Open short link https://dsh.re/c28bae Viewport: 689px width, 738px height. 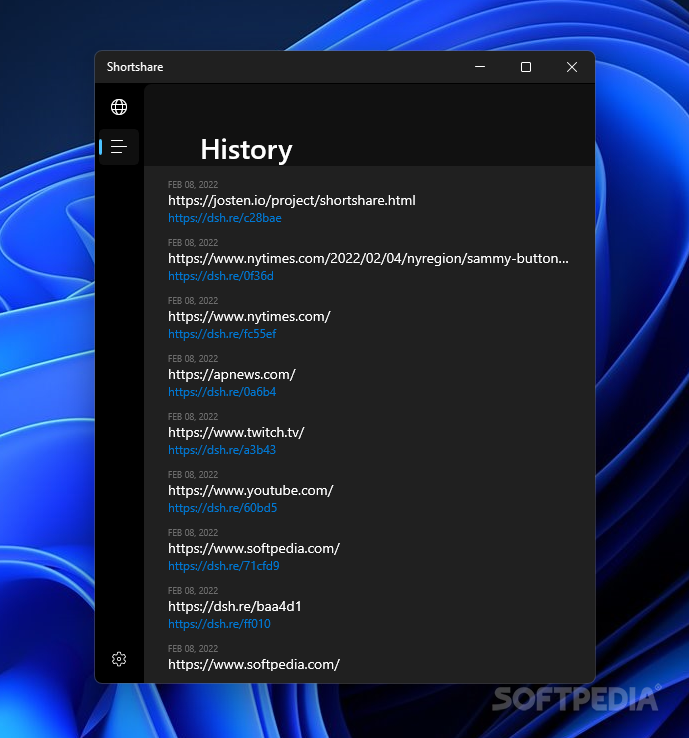224,218
